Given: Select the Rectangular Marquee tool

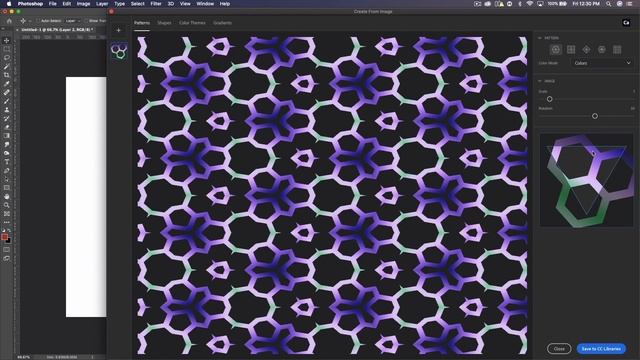Looking at the screenshot, I should coord(7,49).
